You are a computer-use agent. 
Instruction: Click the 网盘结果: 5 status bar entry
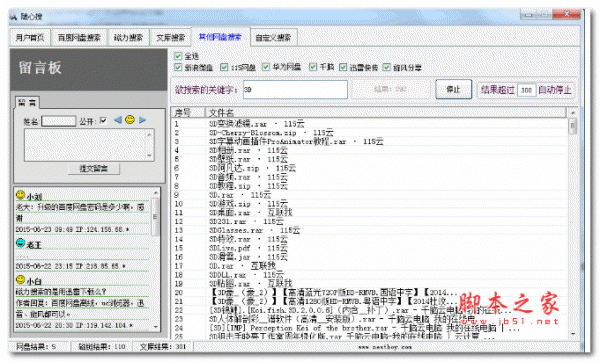click(36, 347)
